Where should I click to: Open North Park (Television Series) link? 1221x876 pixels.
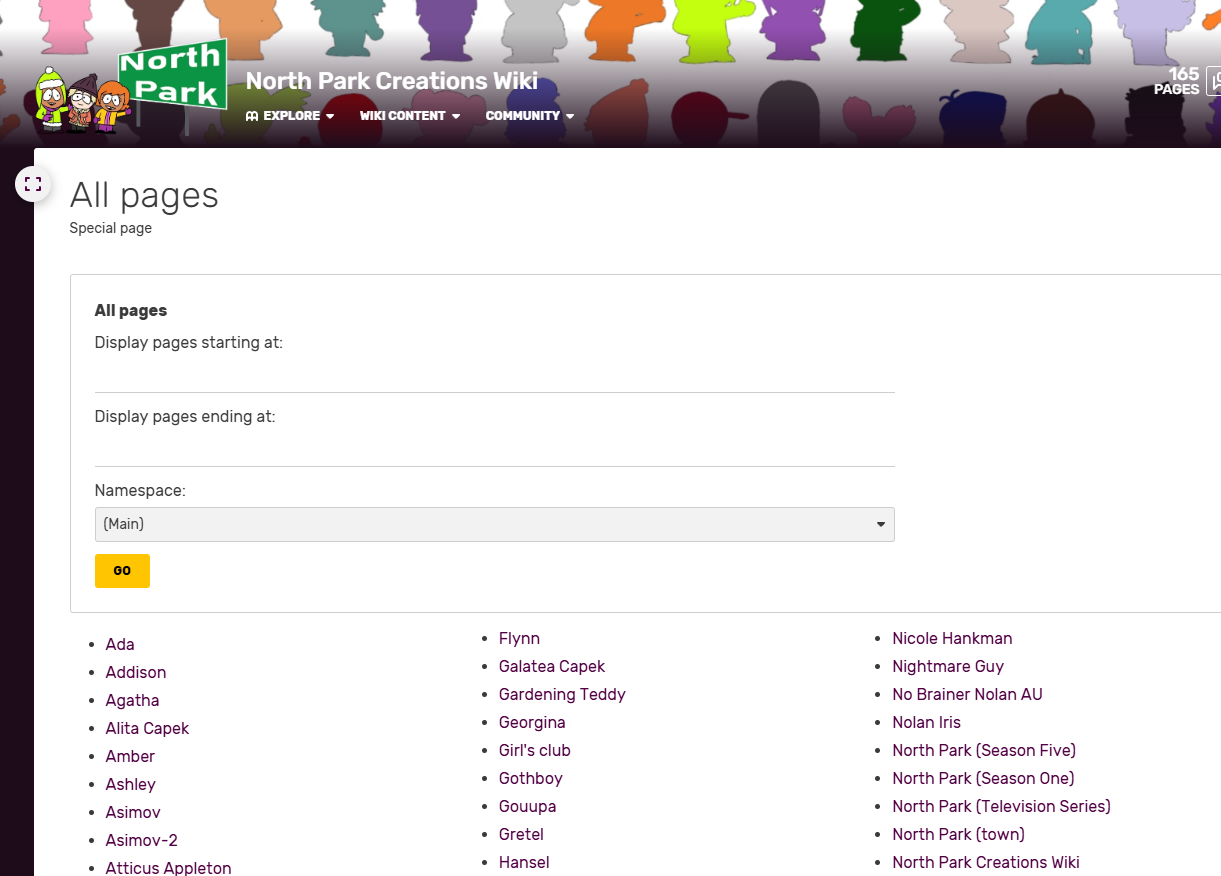(1001, 807)
